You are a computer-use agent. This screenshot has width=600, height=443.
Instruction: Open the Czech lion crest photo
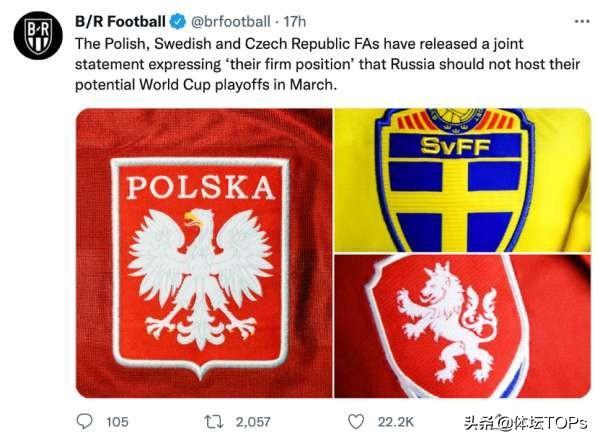[462, 326]
